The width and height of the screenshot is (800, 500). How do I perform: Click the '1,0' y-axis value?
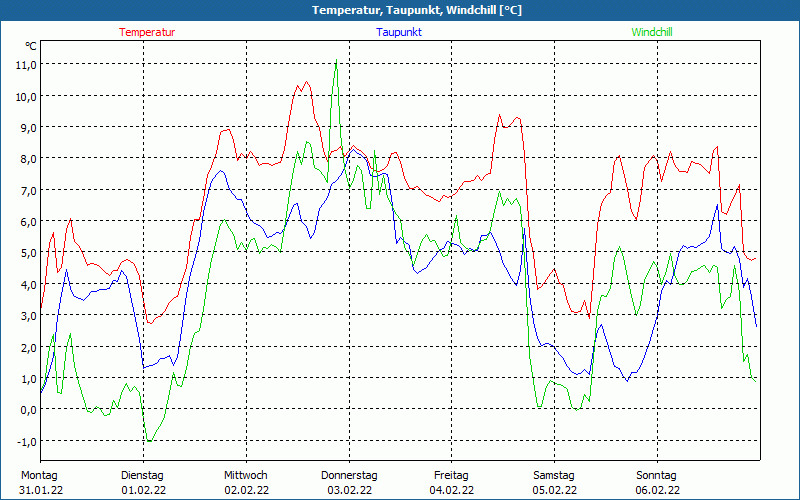click(29, 379)
